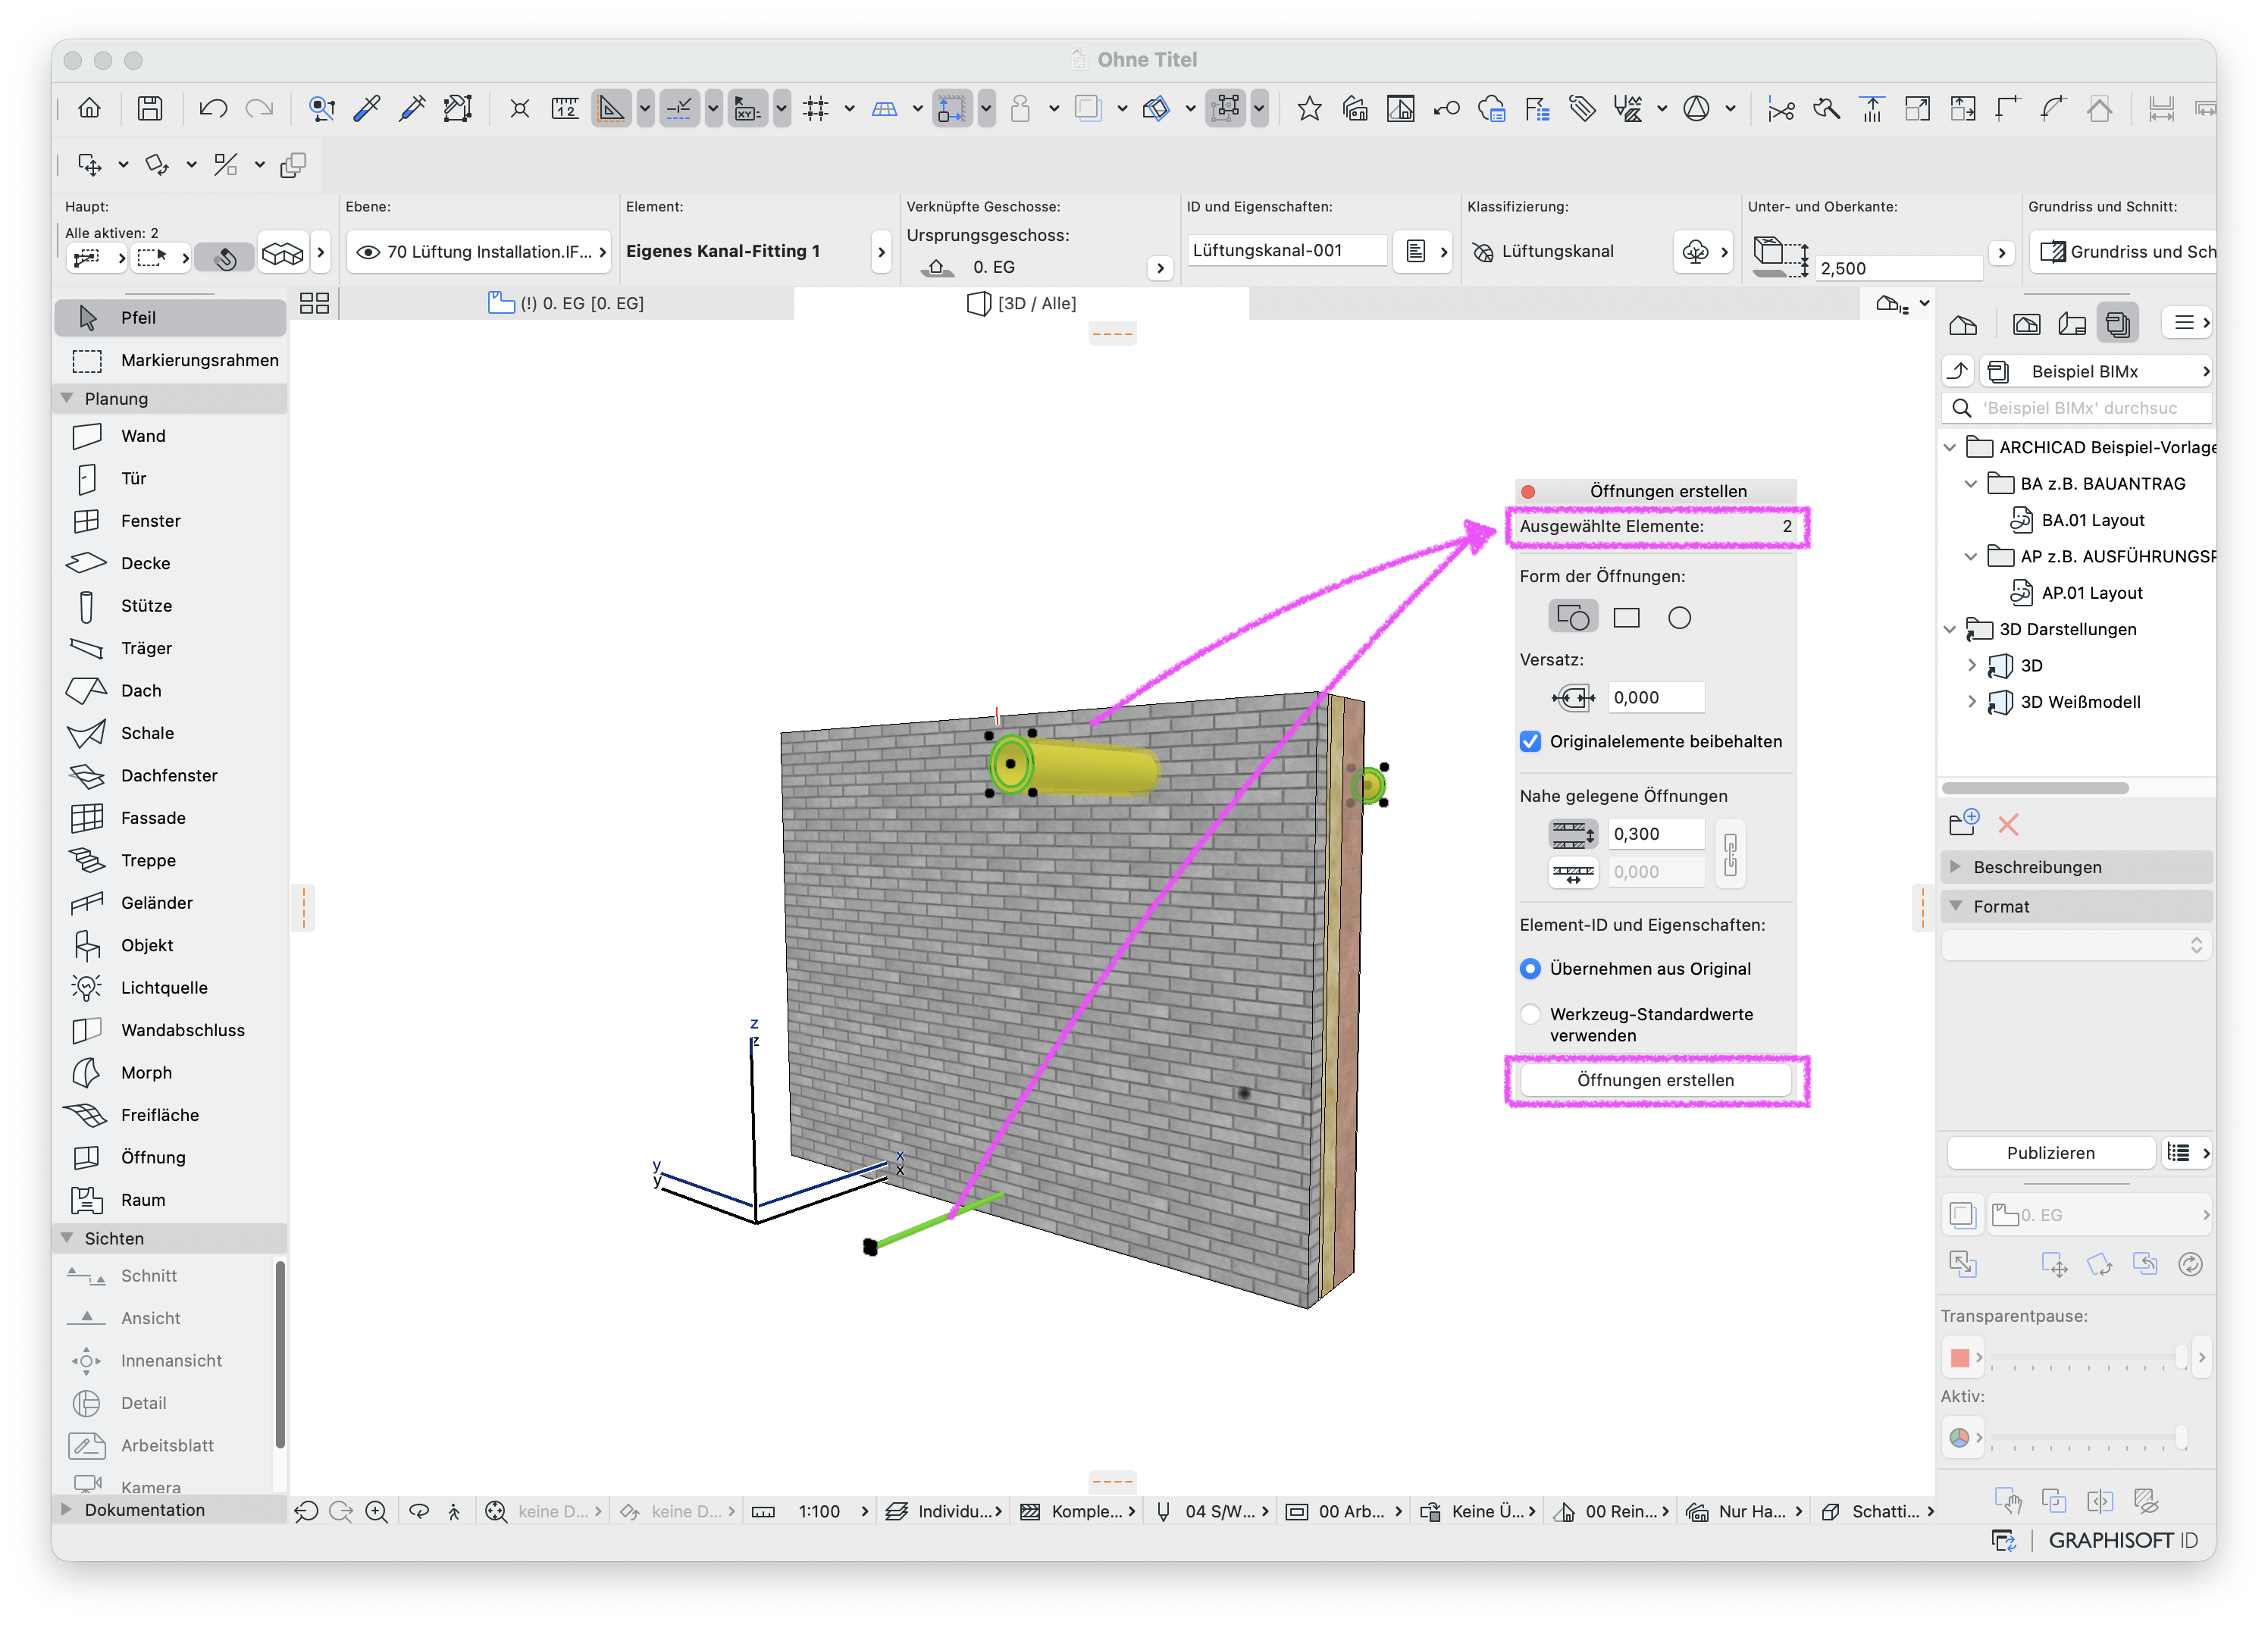Click the Transparentpause red color swatch
This screenshot has height=1625, width=2268.
coord(1960,1357)
